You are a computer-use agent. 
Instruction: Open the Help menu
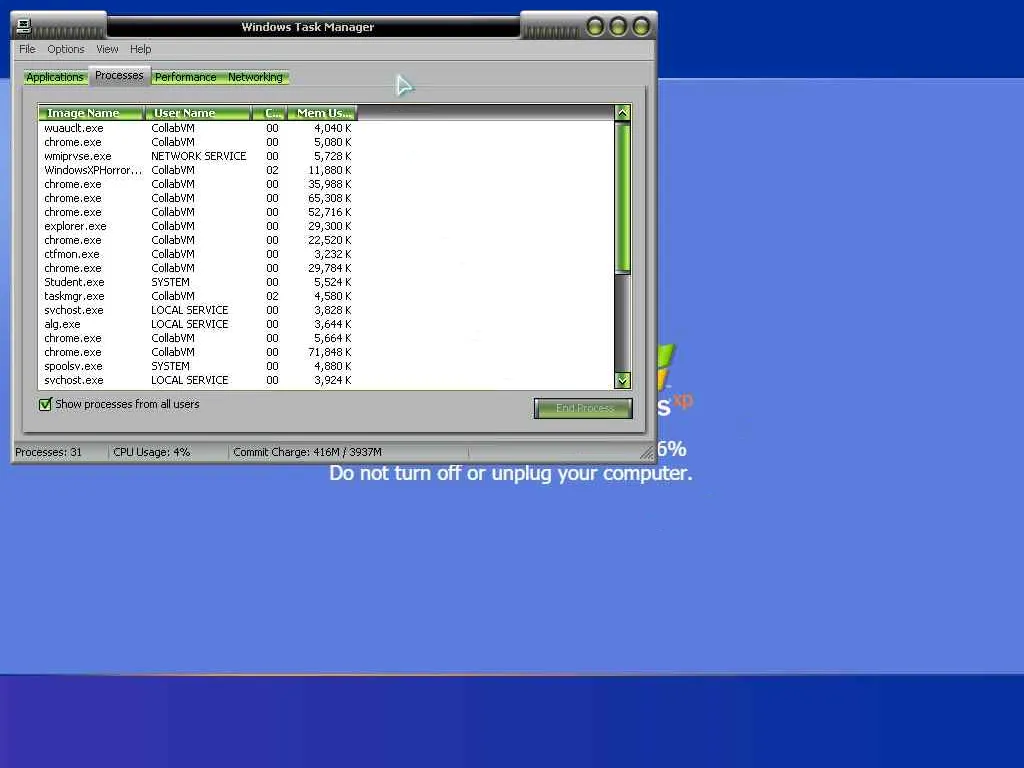pos(140,49)
